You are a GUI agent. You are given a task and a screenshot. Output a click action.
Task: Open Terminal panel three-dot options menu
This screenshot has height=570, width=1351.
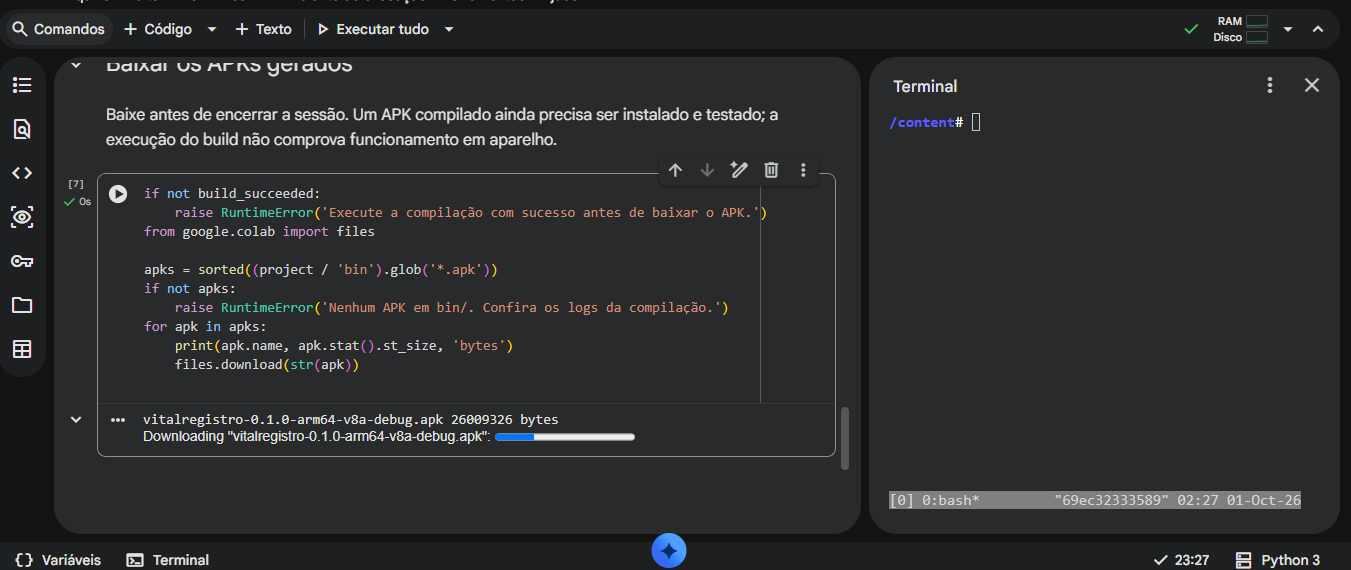pos(1270,86)
